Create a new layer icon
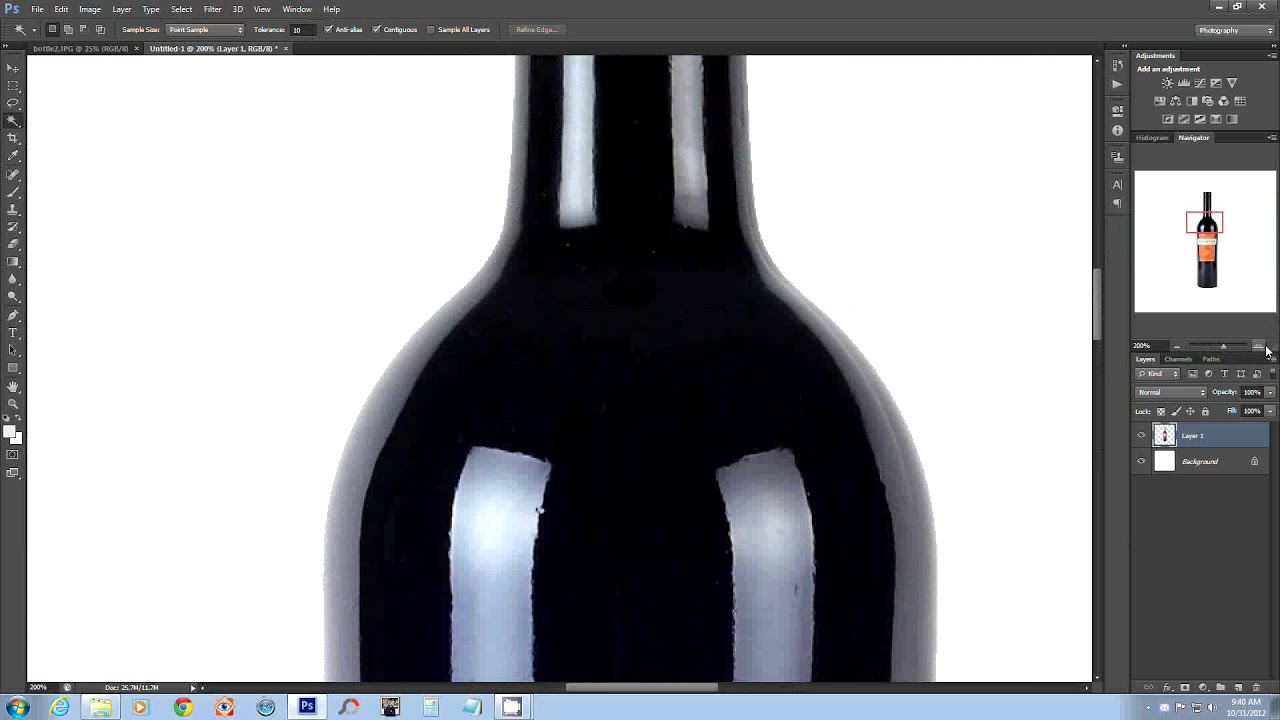This screenshot has height=720, width=1280. 1238,688
